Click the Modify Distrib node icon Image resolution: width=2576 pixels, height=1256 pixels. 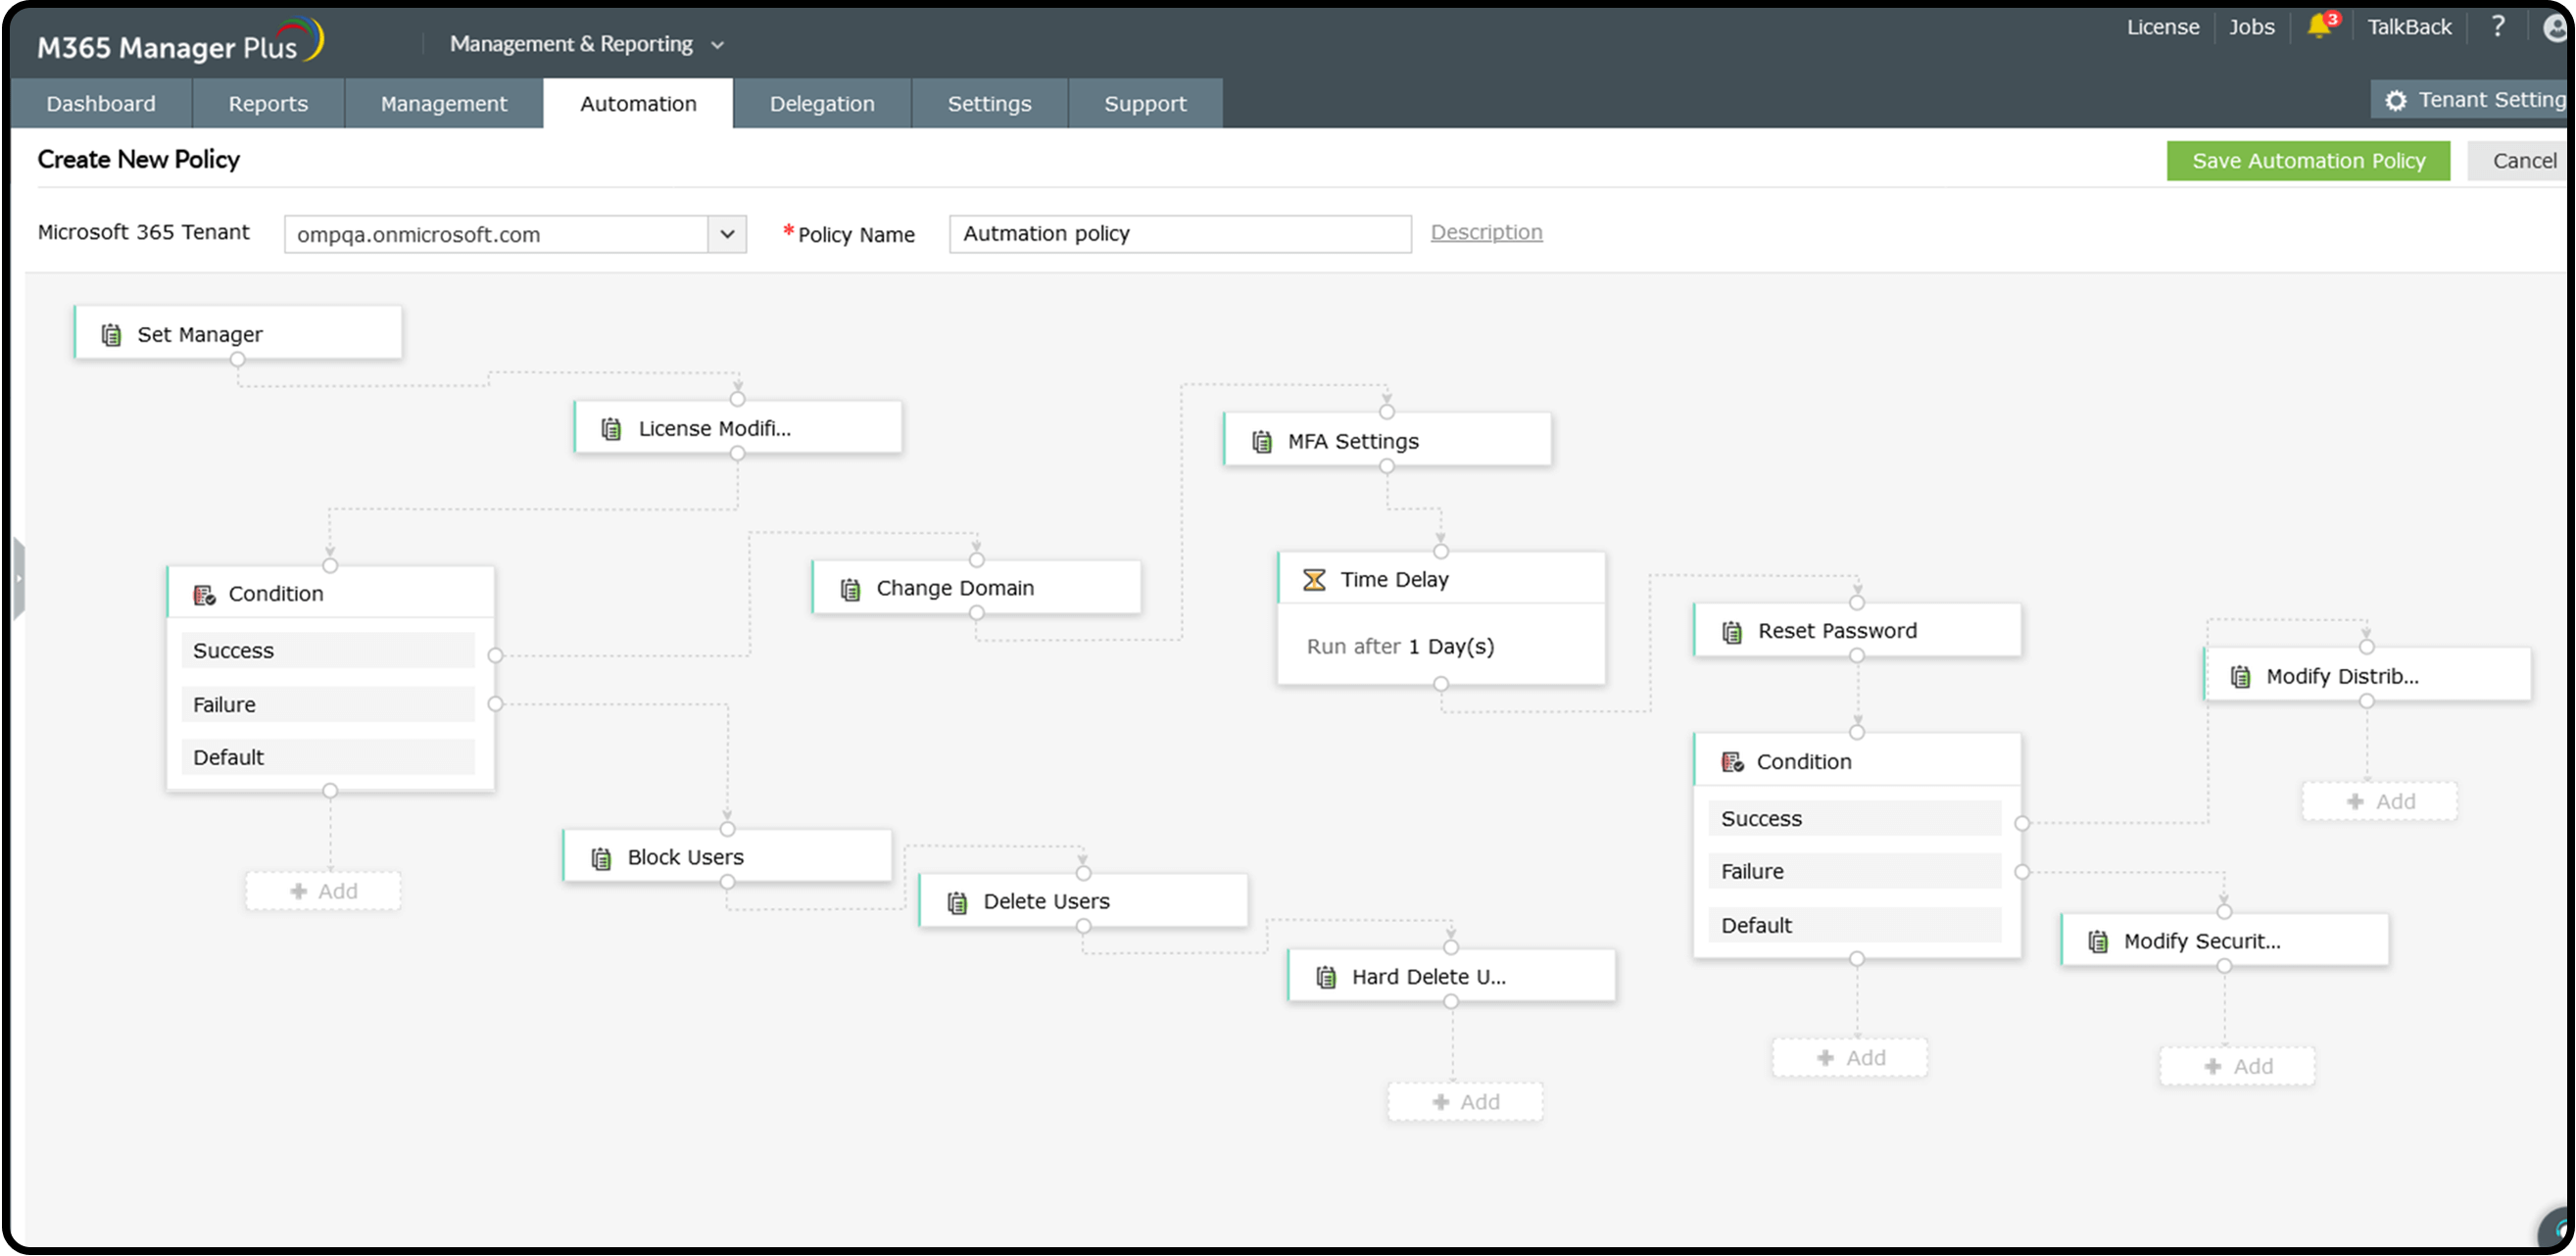(2239, 675)
